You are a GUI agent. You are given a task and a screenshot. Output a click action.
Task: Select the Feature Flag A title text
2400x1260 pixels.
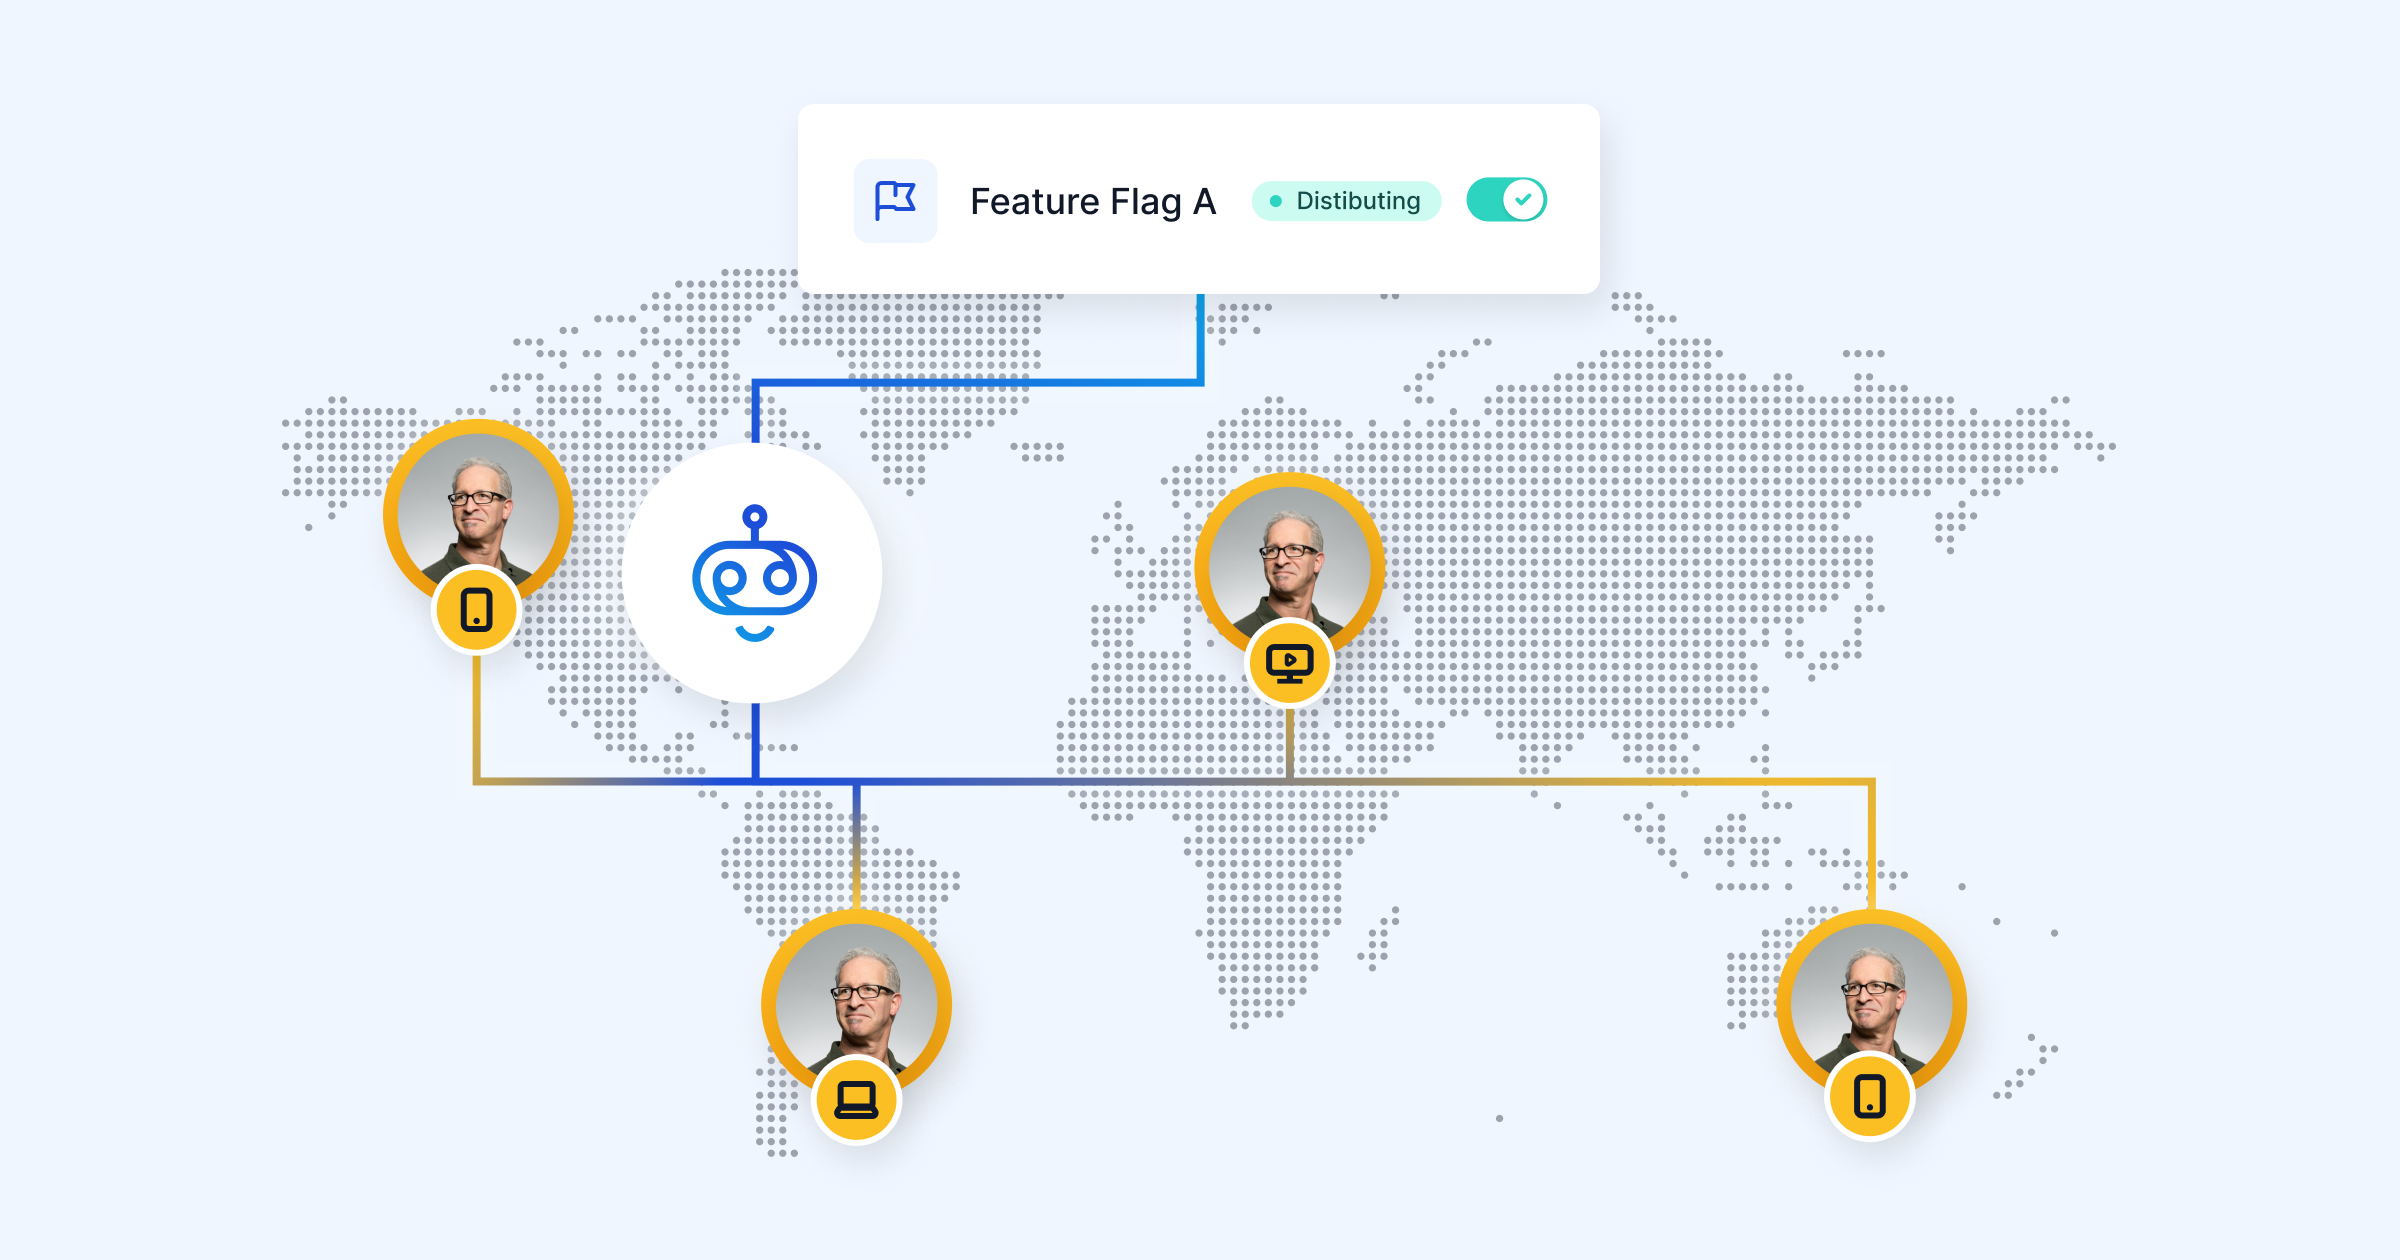[x=1092, y=201]
